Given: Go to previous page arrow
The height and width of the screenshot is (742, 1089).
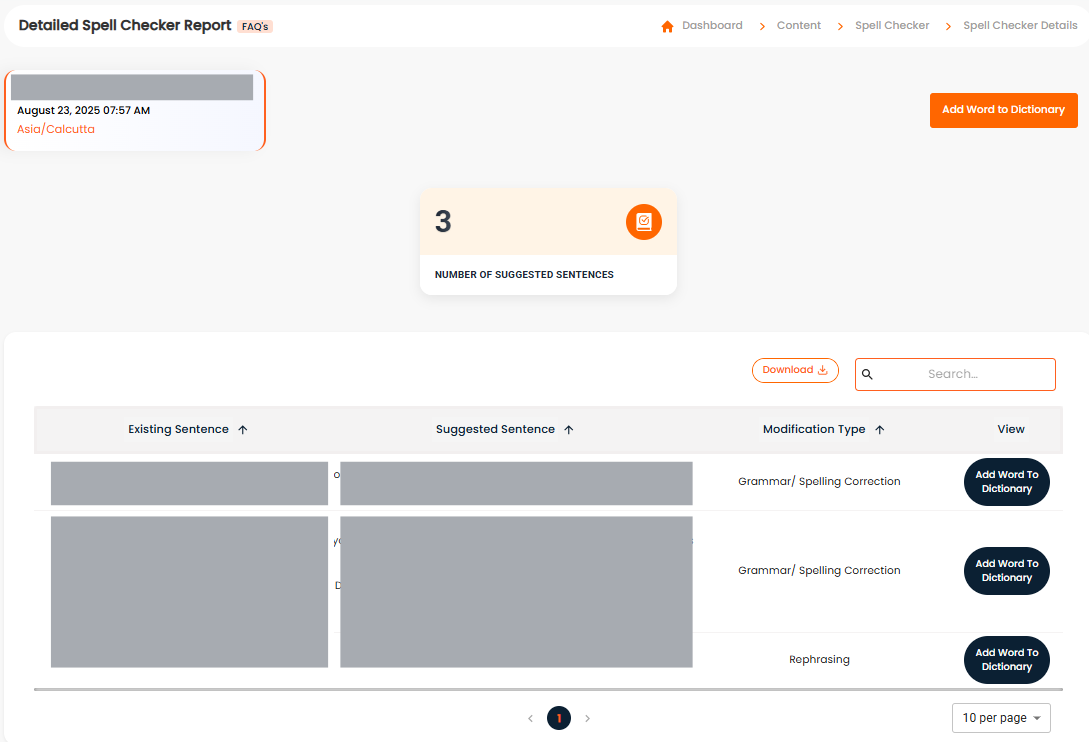Looking at the screenshot, I should tap(530, 718).
